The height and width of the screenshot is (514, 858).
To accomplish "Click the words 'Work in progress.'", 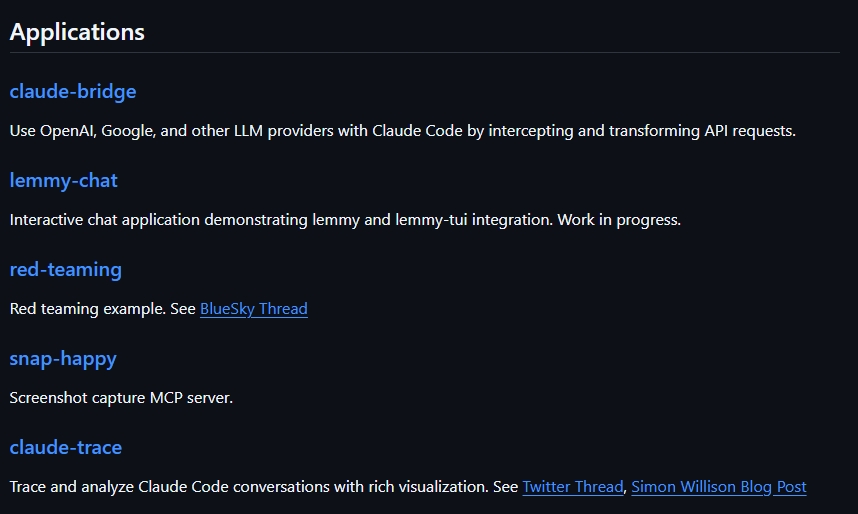I will pos(619,220).
